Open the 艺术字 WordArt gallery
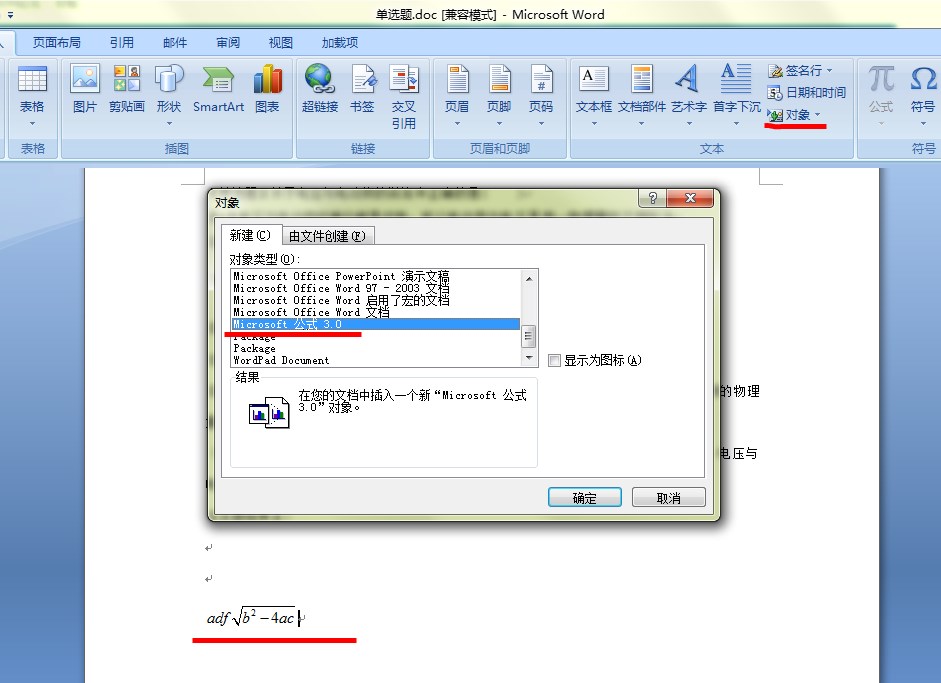Image resolution: width=941 pixels, height=683 pixels. click(688, 79)
